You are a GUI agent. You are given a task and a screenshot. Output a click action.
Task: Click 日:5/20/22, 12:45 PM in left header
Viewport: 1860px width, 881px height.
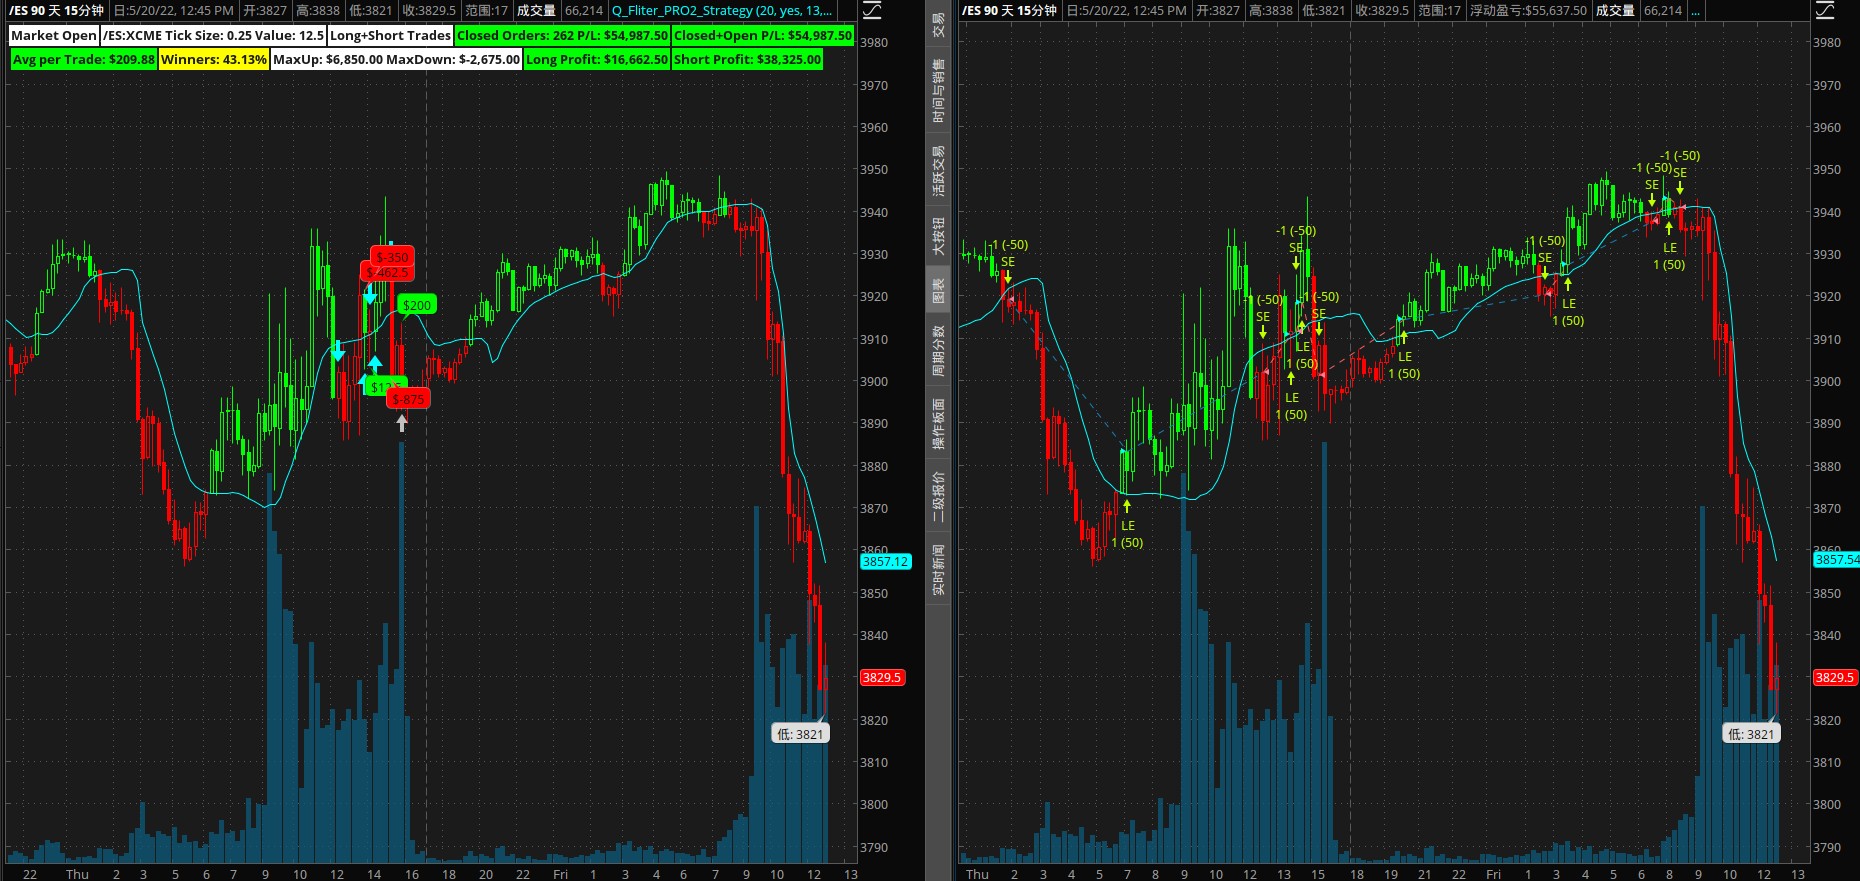pyautogui.click(x=173, y=11)
